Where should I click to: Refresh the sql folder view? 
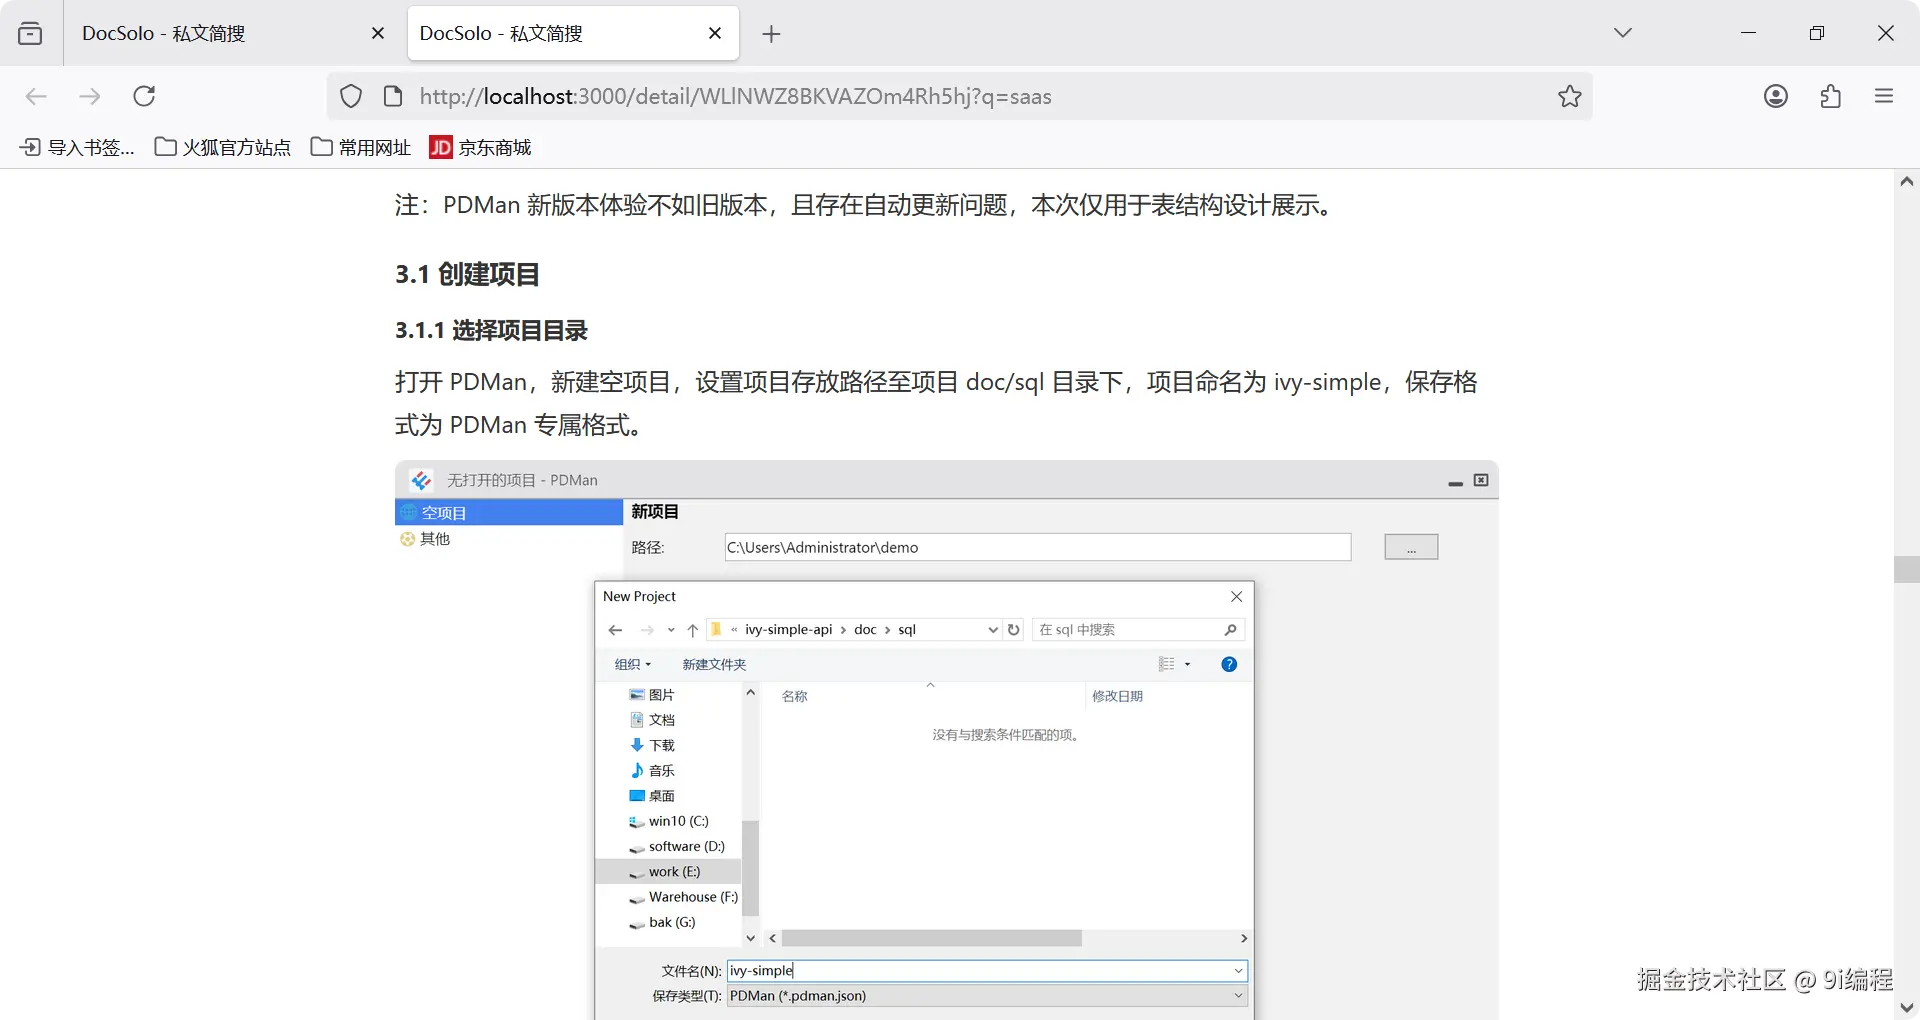tap(1014, 630)
